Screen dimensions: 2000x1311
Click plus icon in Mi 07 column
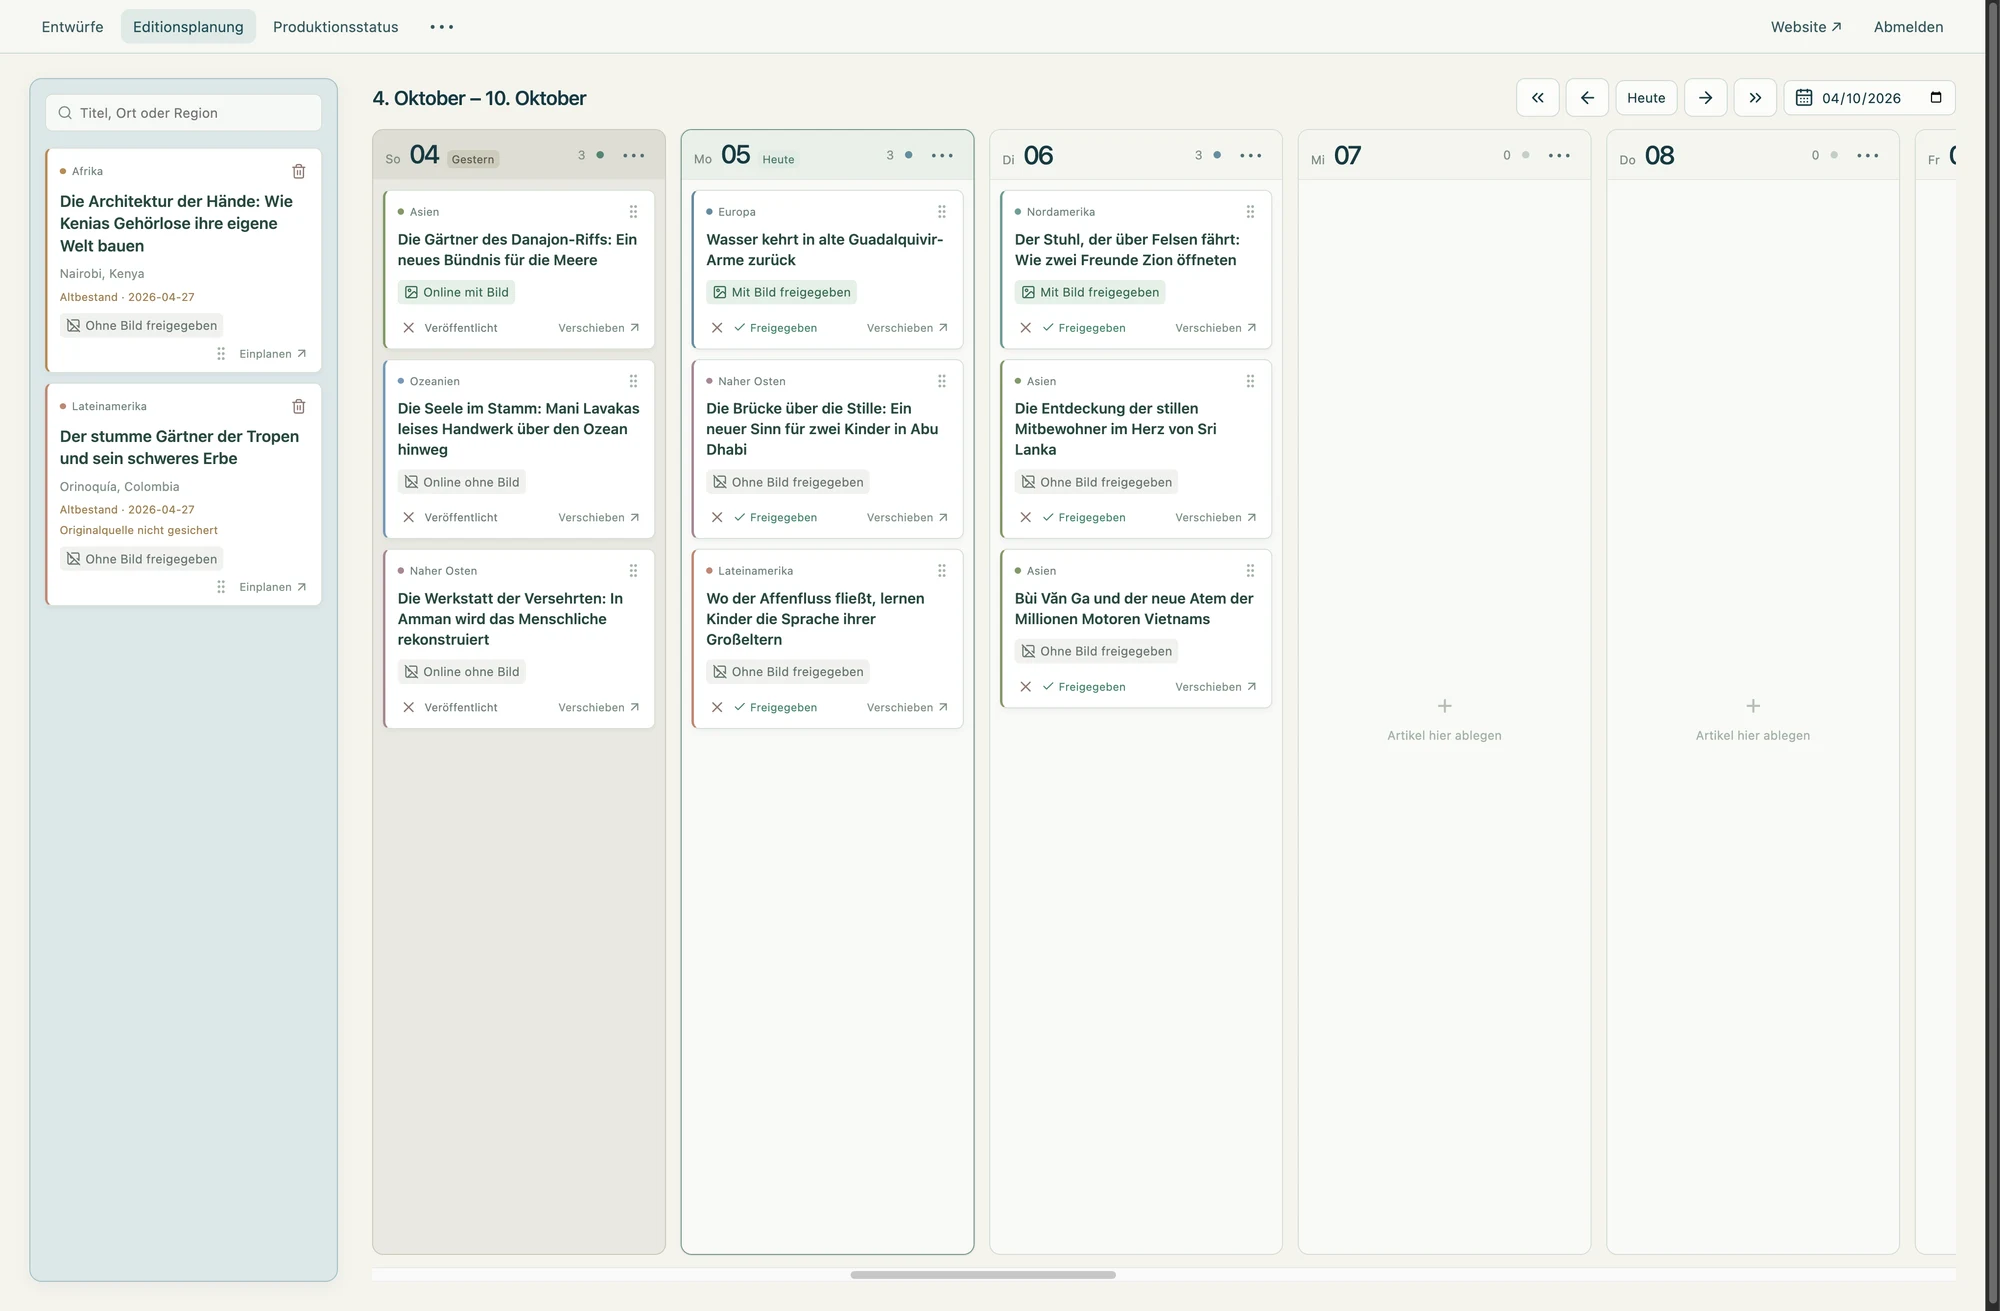pos(1444,706)
